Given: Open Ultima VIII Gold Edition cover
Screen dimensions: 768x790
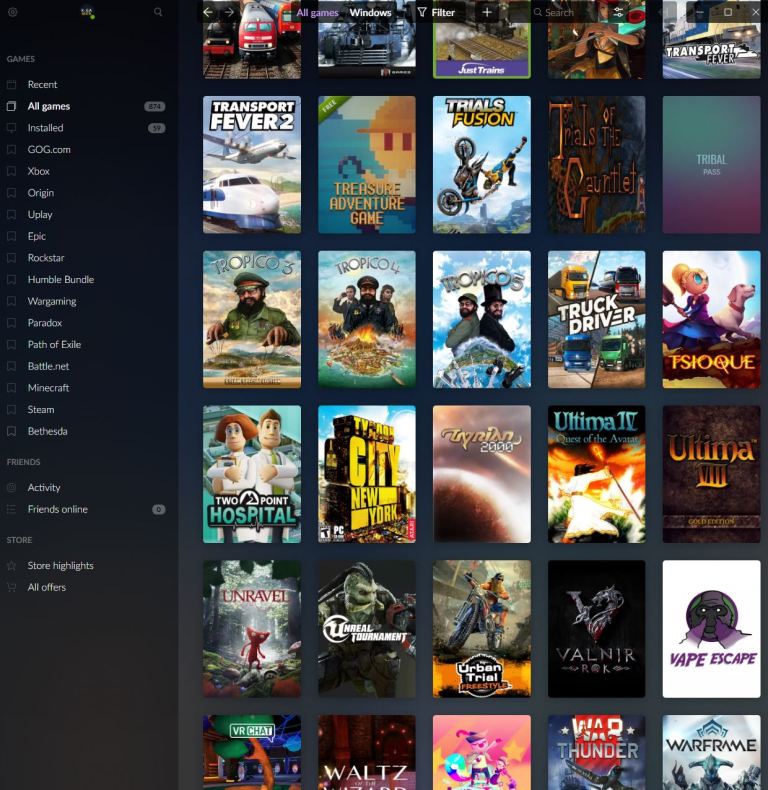Looking at the screenshot, I should (712, 474).
